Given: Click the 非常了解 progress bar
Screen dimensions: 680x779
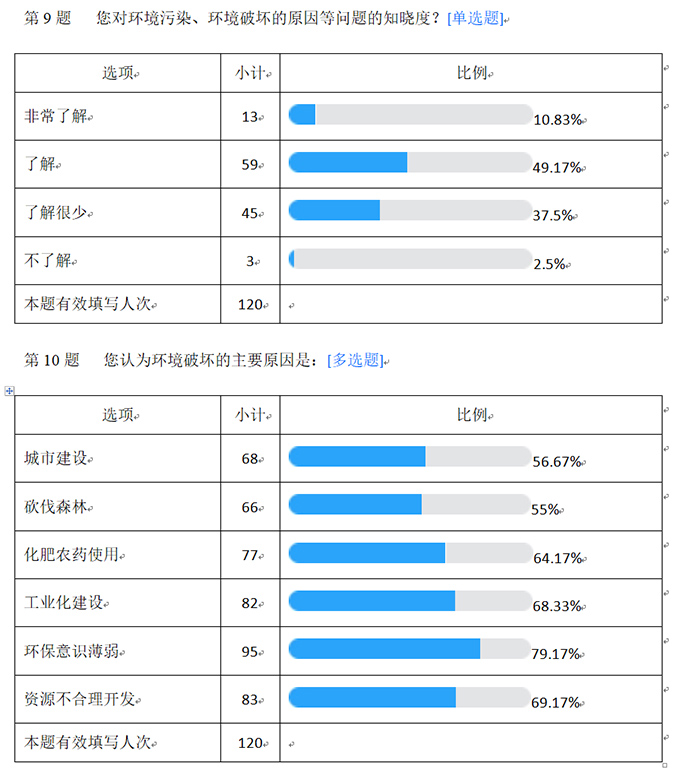Looking at the screenshot, I should 410,114.
